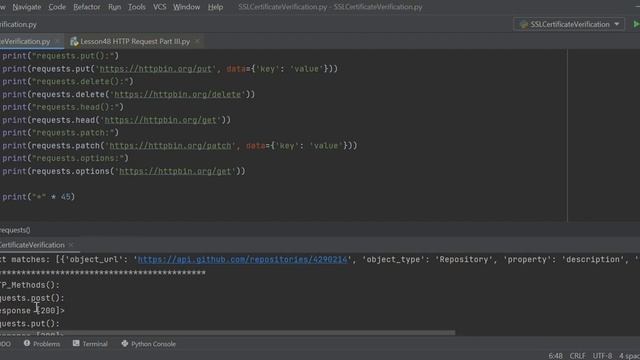Open the httpbin.org/get link in the requests.head line
This screenshot has height=360, width=640.
pyautogui.click(x=160, y=120)
